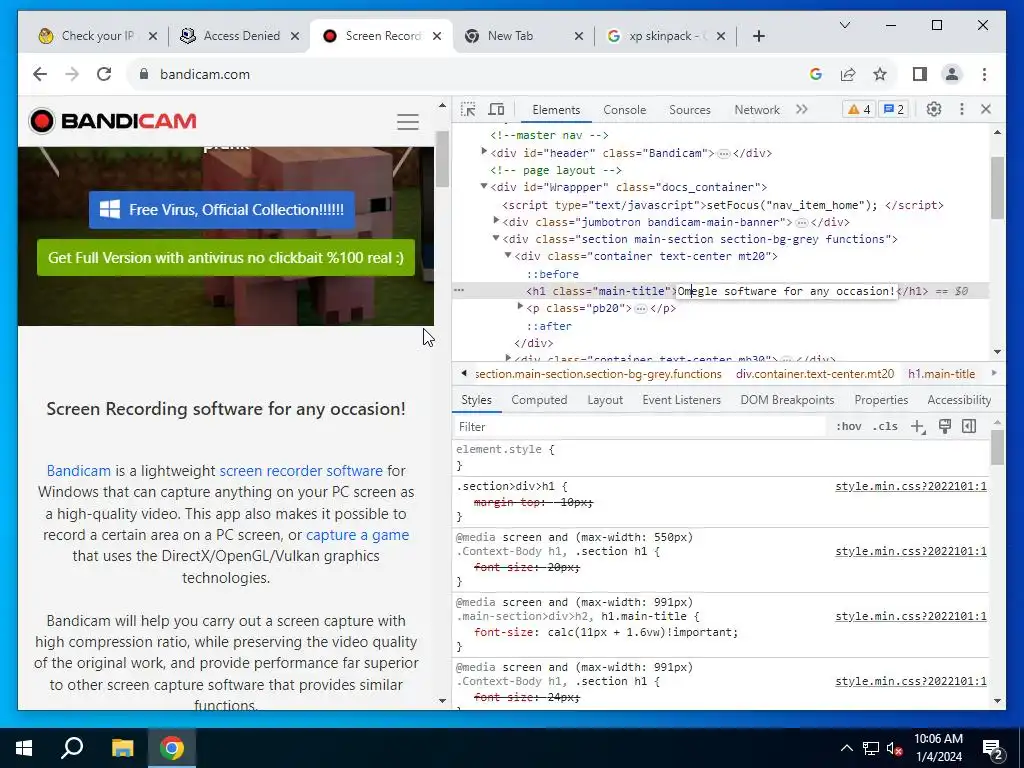Follow the Bandicam link in the paragraph
The image size is (1024, 768).
click(78, 471)
